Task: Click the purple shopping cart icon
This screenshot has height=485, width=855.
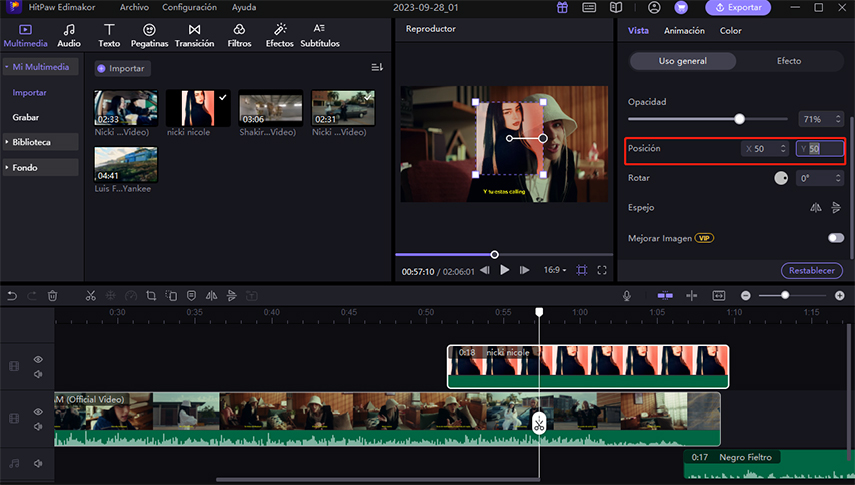Action: (681, 8)
